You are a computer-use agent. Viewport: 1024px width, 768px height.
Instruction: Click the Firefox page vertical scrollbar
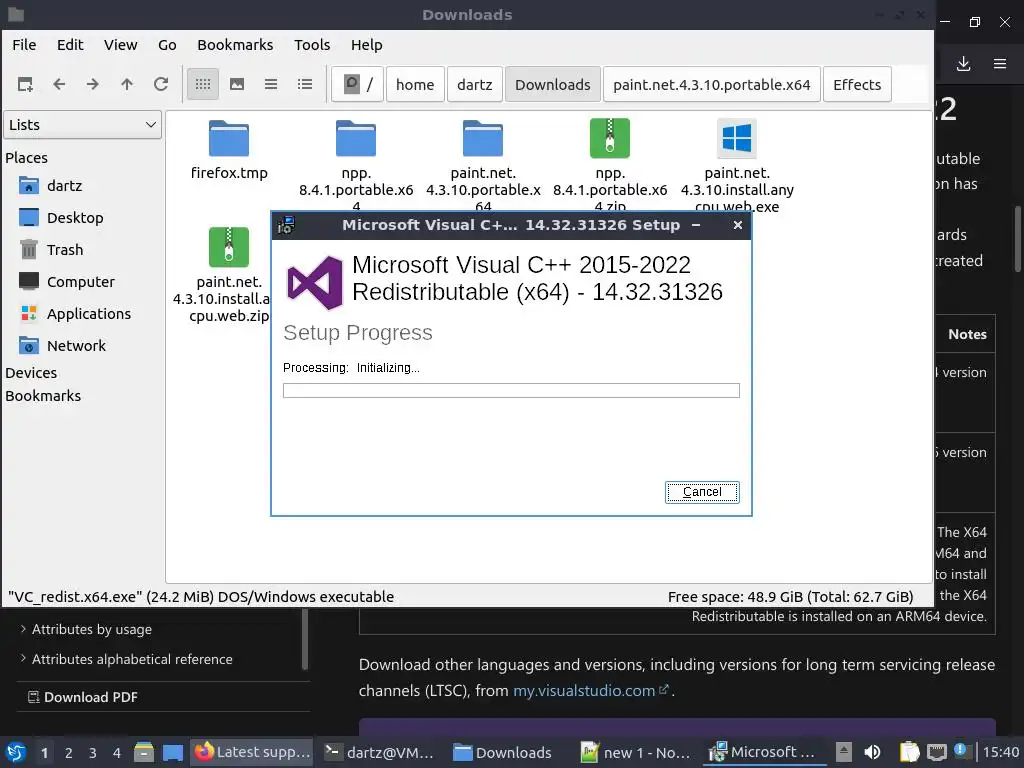(1017, 239)
